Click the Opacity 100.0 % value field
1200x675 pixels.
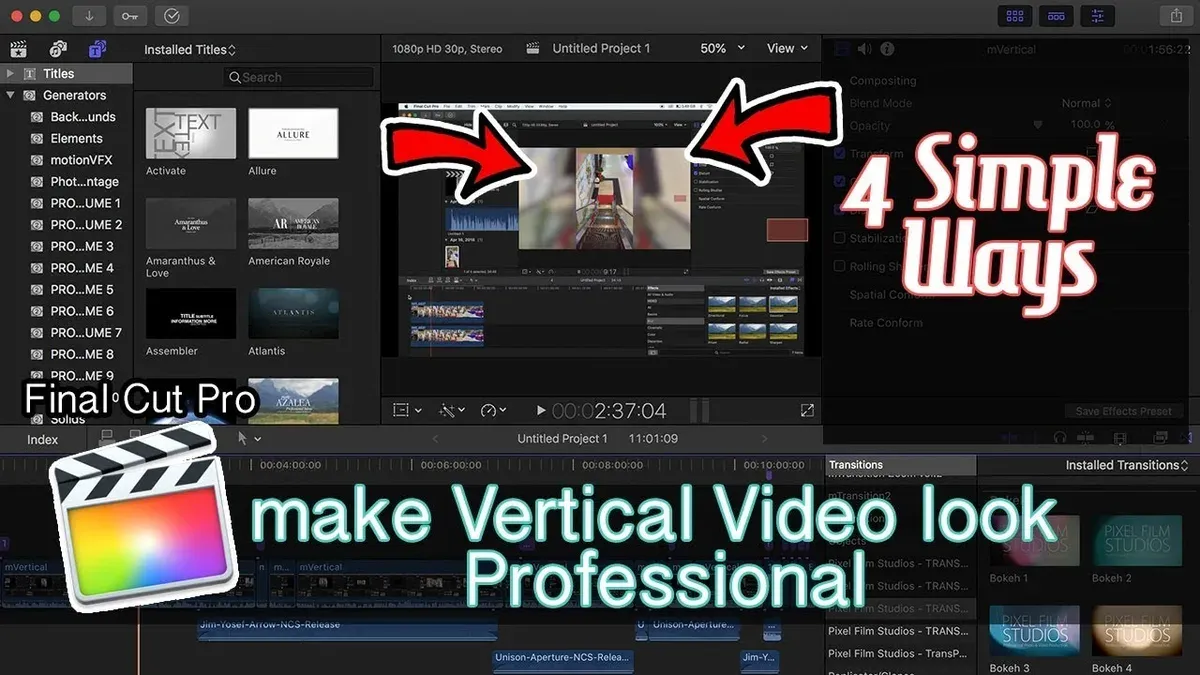(x=1092, y=126)
